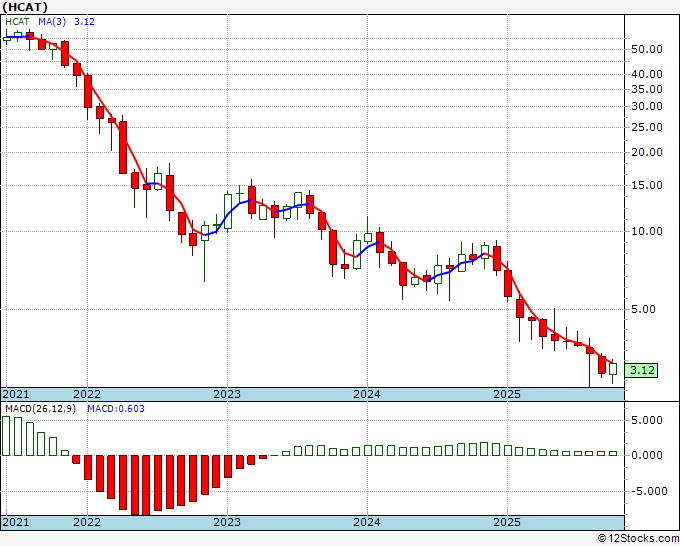This screenshot has width=680, height=546.
Task: Click 2024 on the price chart timeline
Action: pyautogui.click(x=367, y=394)
